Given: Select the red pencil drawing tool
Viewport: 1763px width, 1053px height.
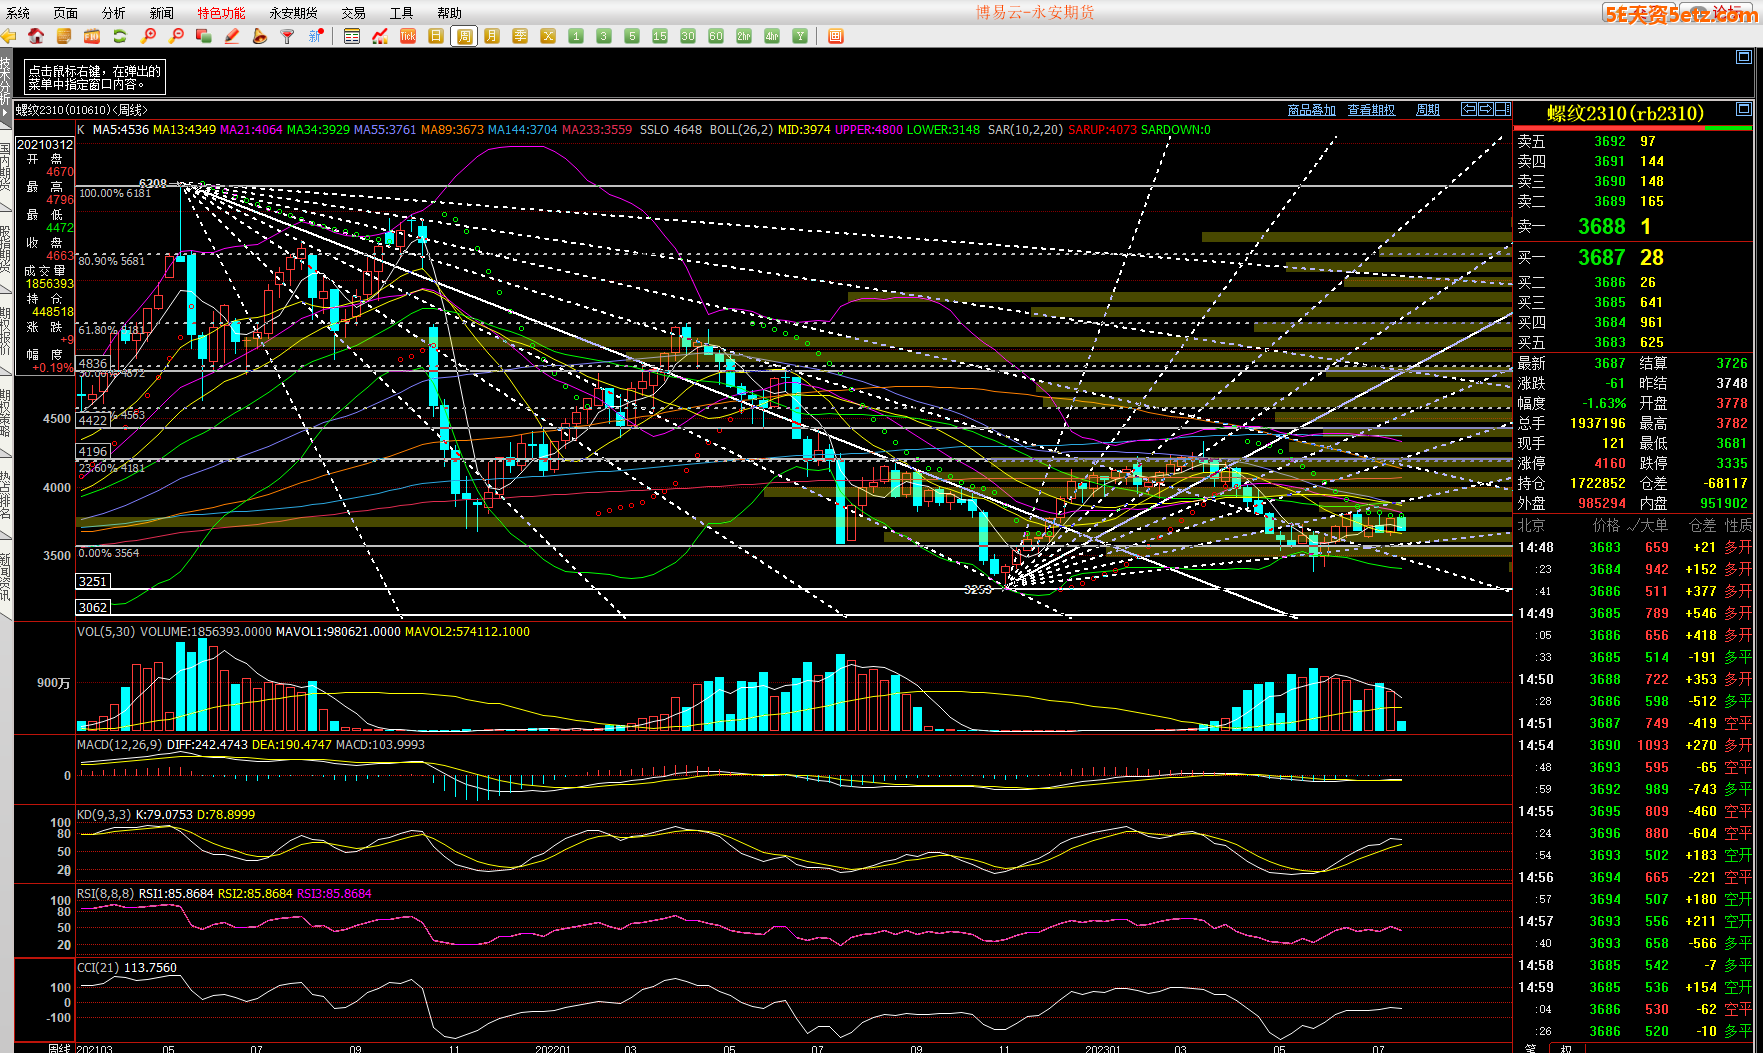Looking at the screenshot, I should 232,36.
